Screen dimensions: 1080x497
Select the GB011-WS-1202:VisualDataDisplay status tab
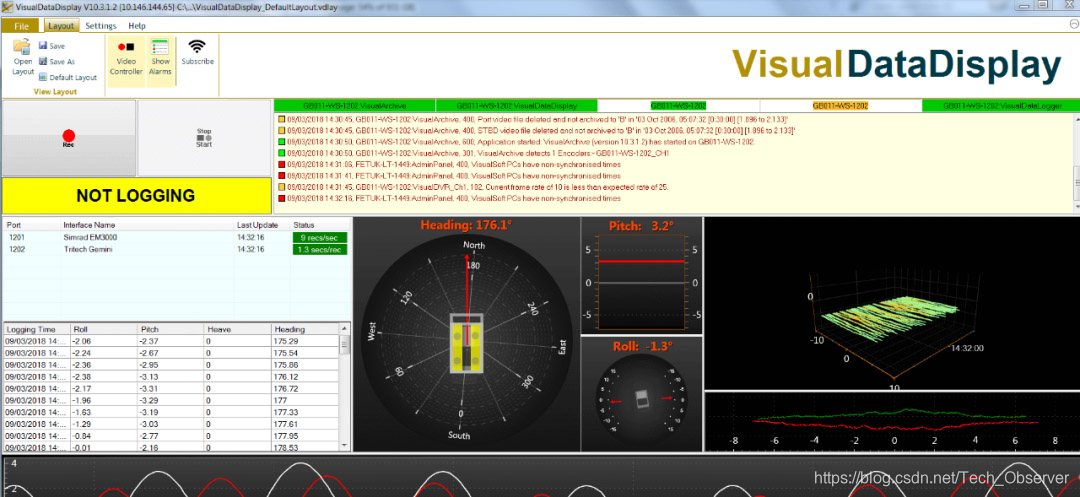pos(517,106)
